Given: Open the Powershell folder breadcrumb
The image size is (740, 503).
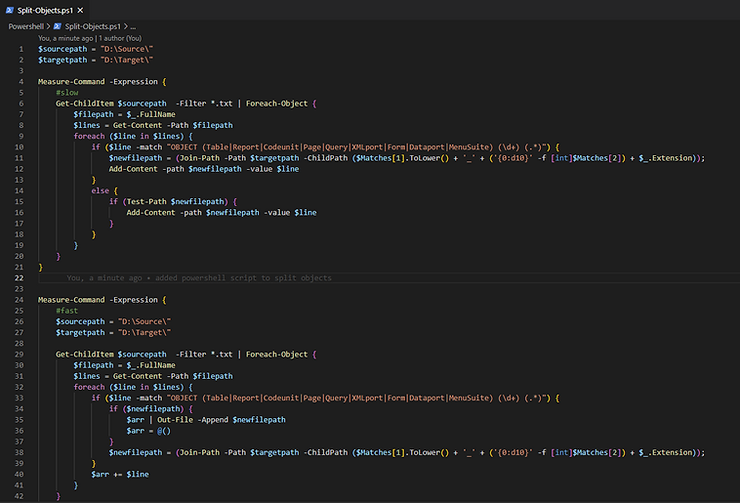Looking at the screenshot, I should click(x=27, y=26).
